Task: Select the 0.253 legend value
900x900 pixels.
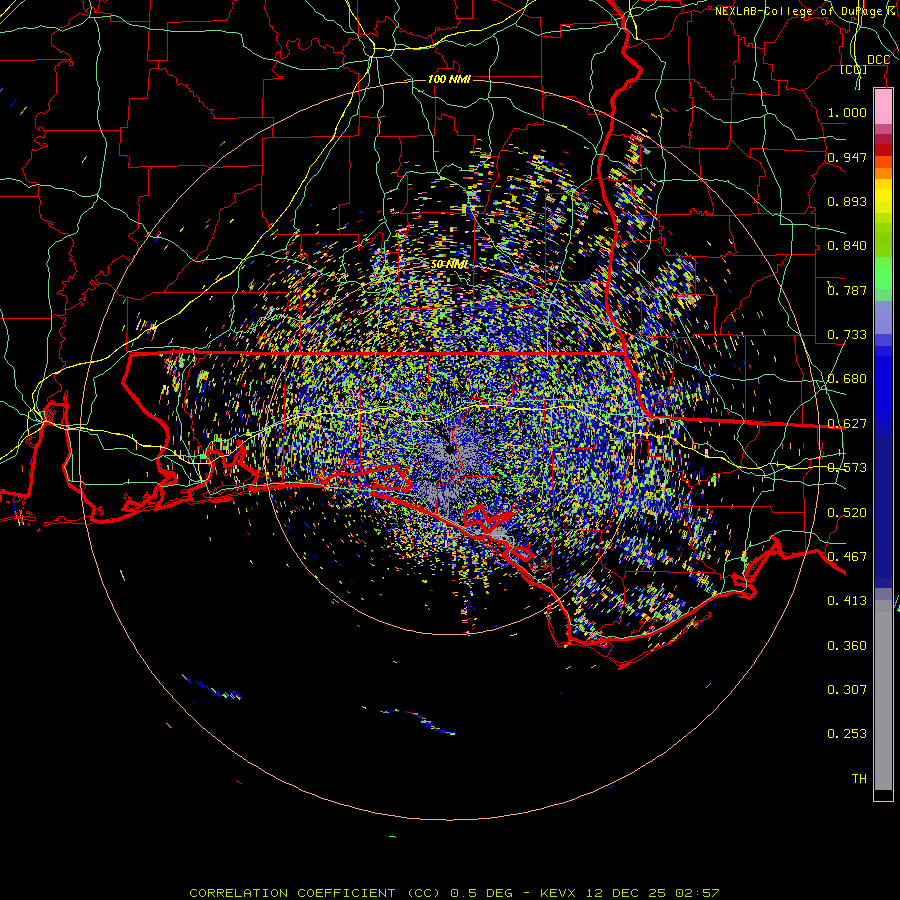Action: (847, 734)
